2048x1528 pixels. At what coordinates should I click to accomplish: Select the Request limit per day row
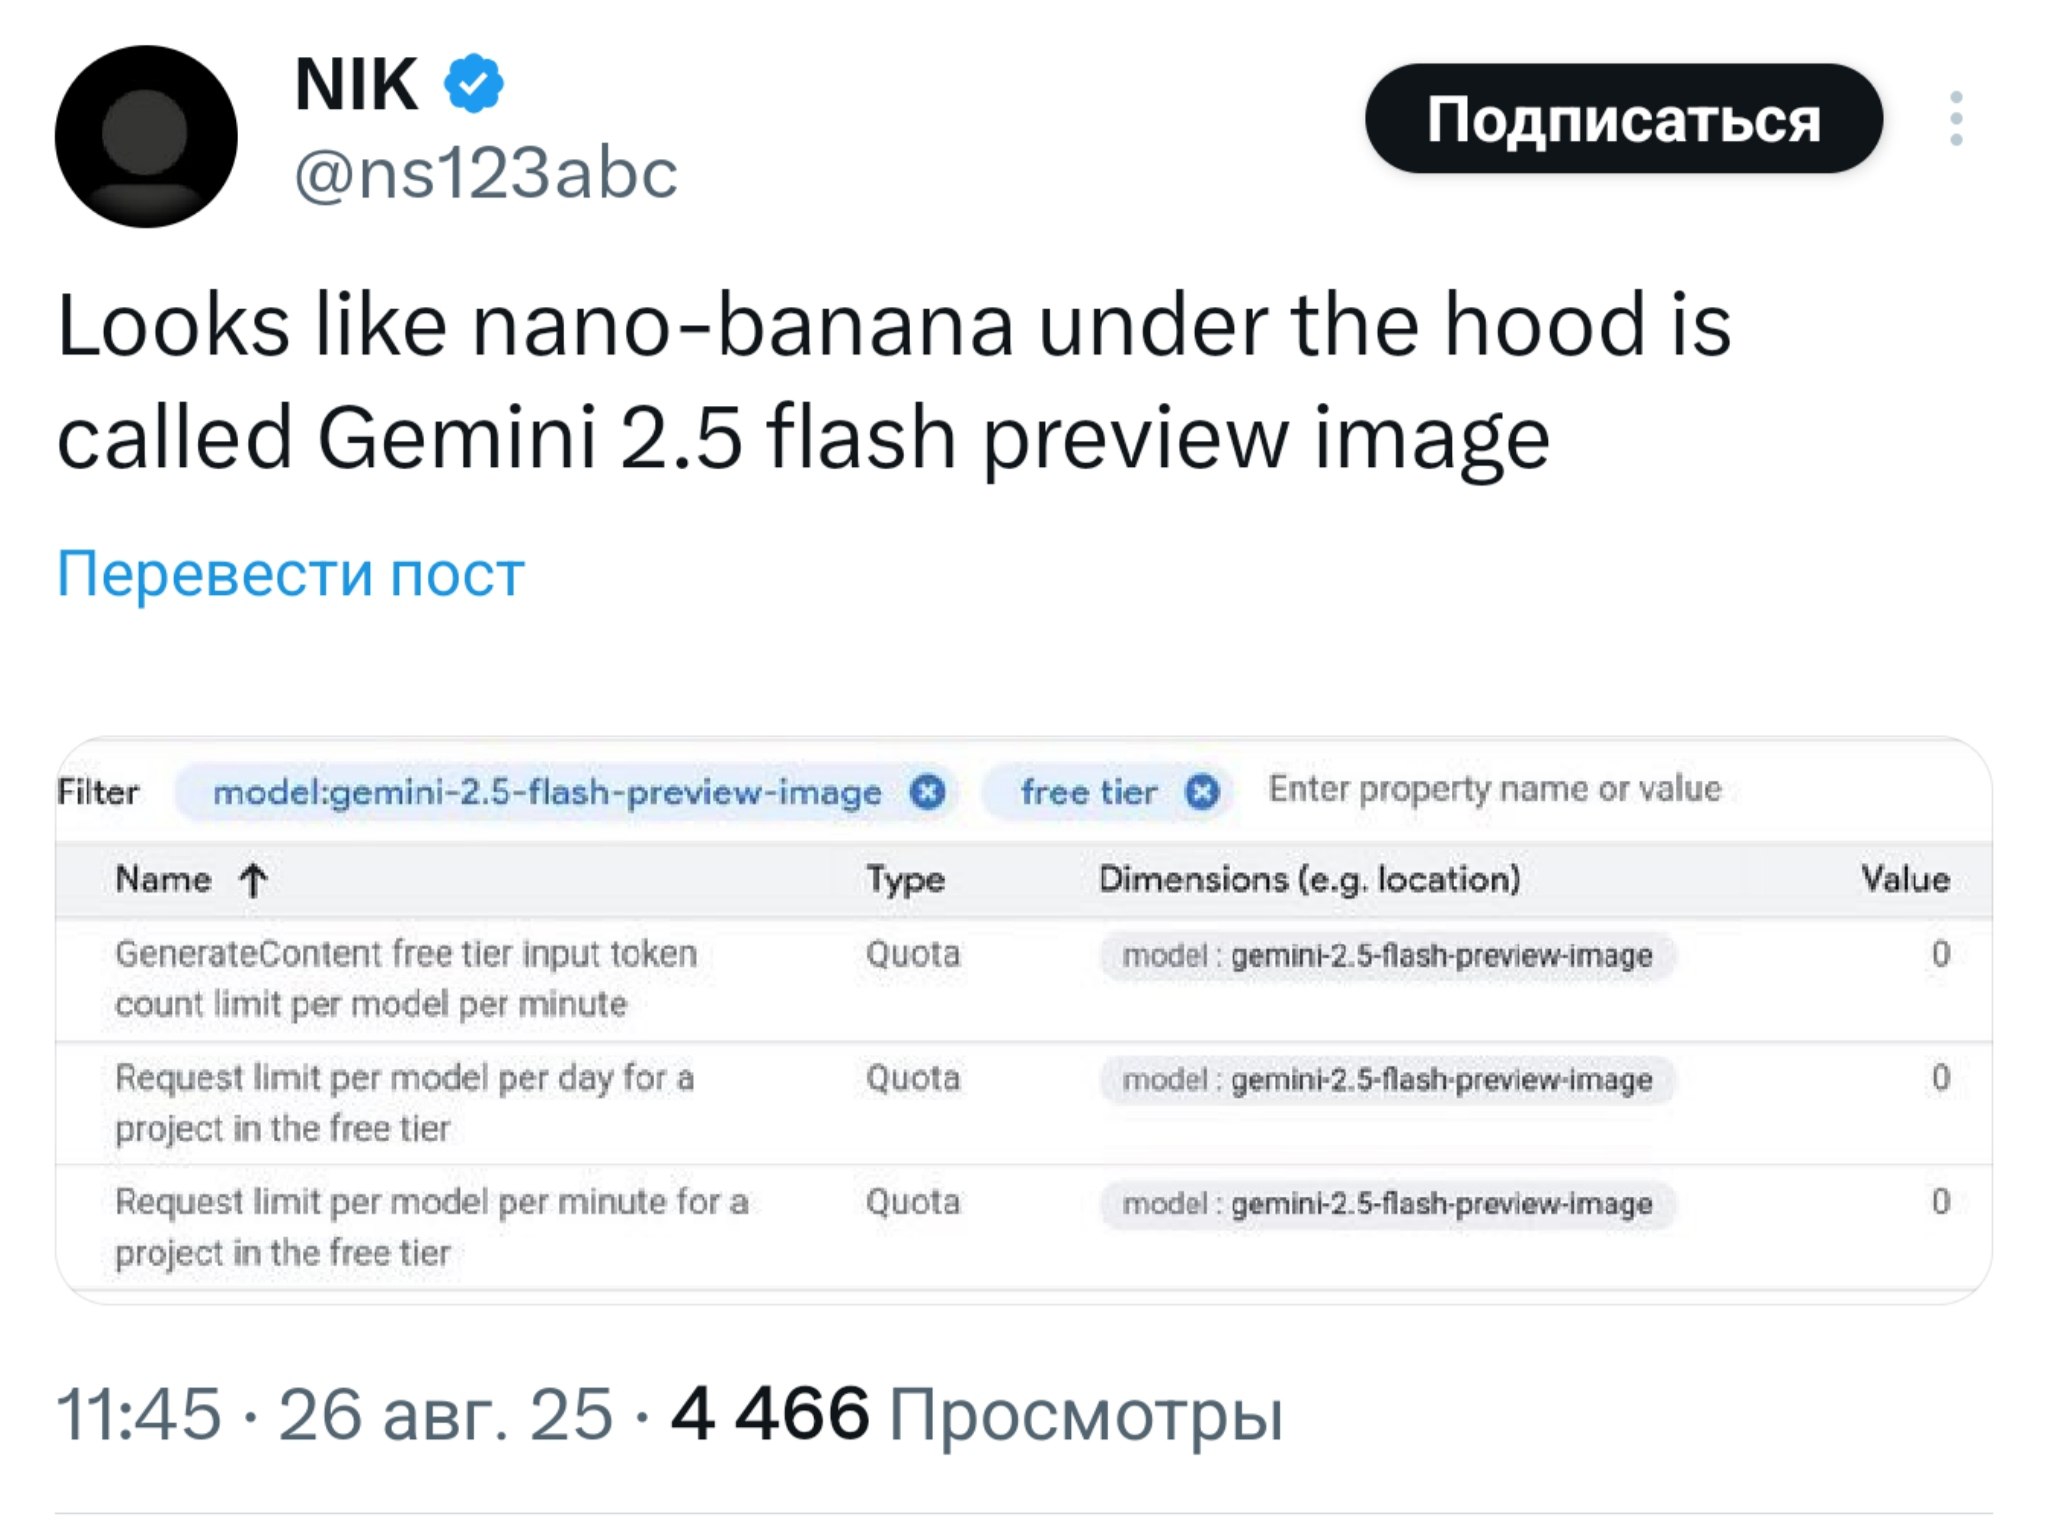403,1102
